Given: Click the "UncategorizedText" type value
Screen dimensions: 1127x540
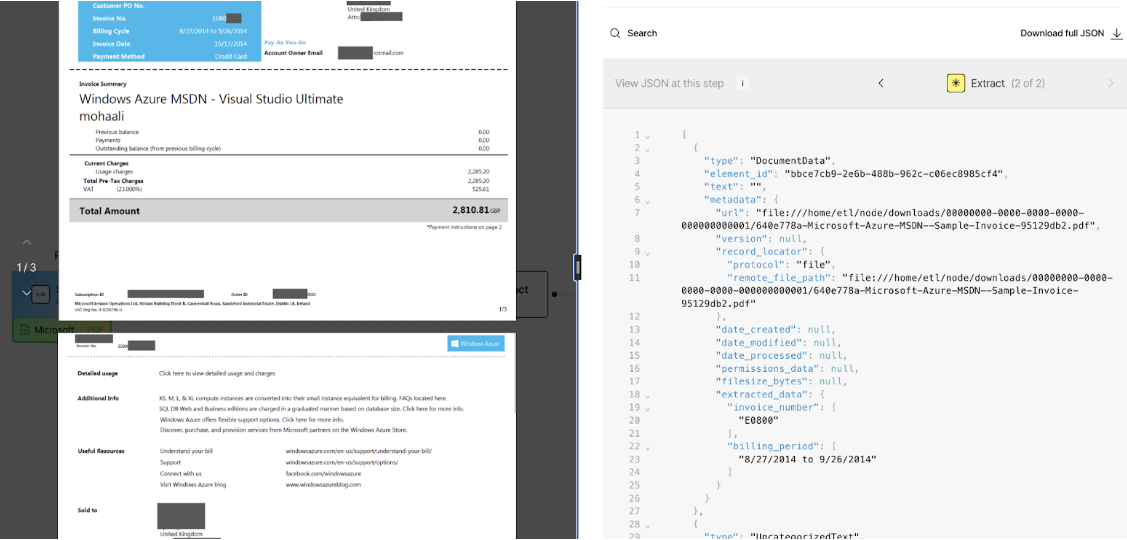Looking at the screenshot, I should [x=804, y=536].
